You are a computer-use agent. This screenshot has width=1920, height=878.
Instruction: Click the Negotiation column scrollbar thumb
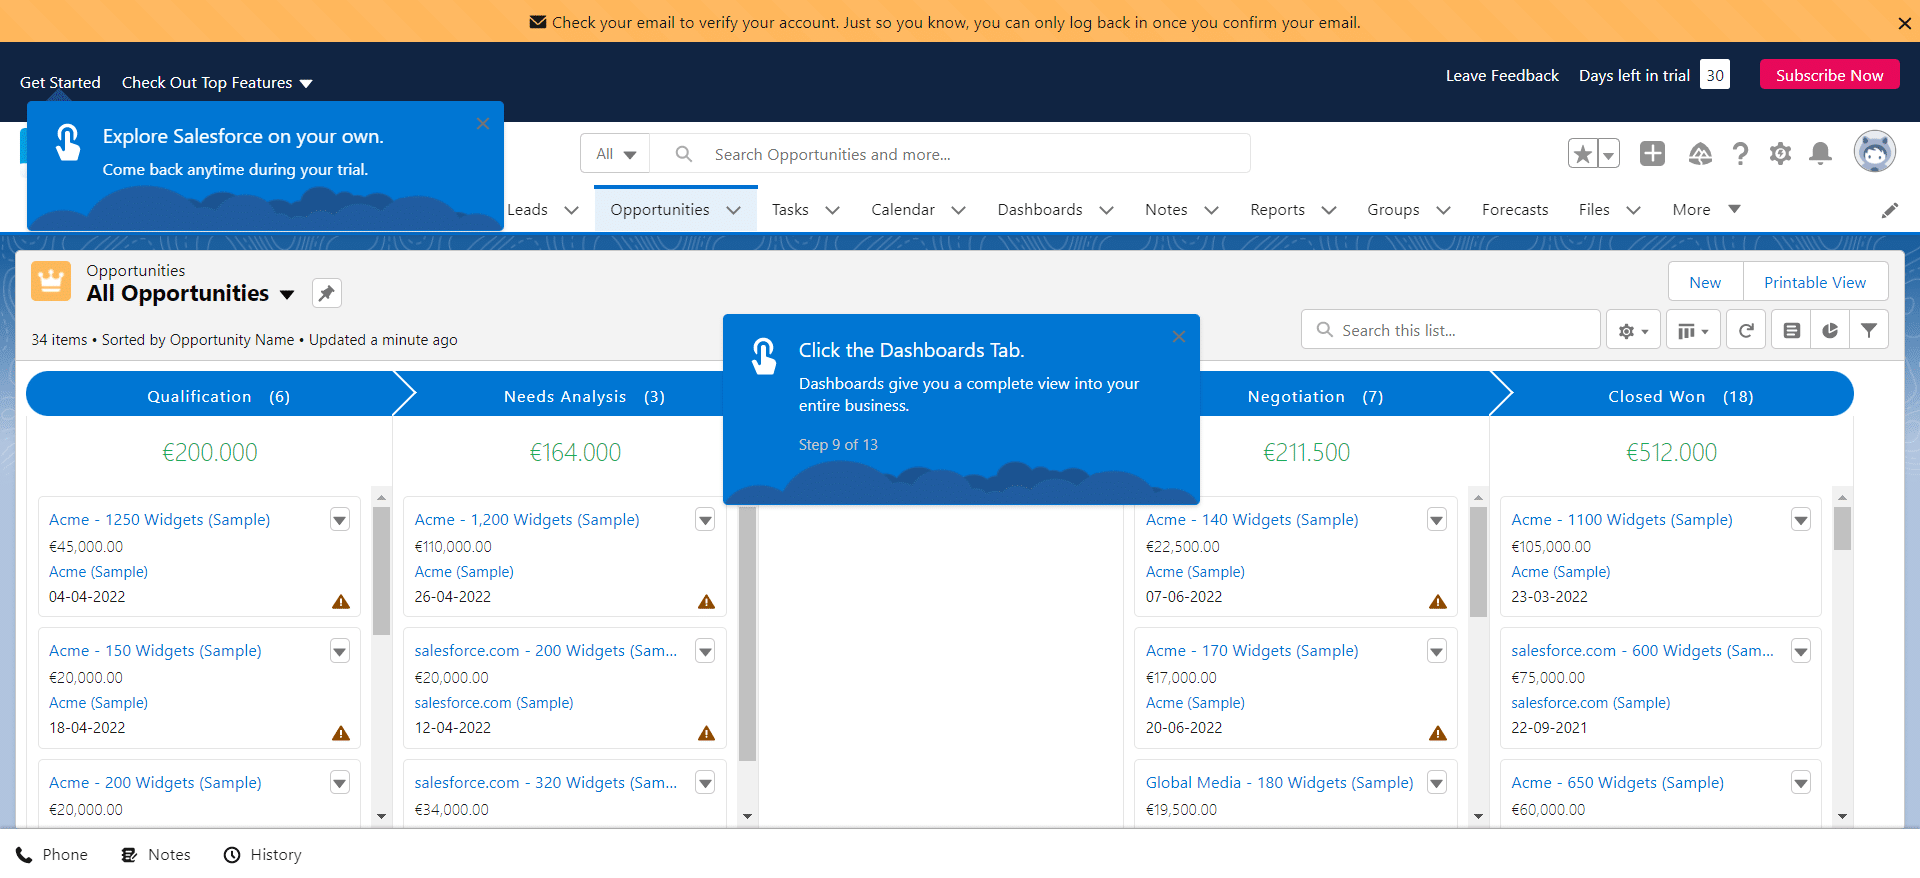1478,562
